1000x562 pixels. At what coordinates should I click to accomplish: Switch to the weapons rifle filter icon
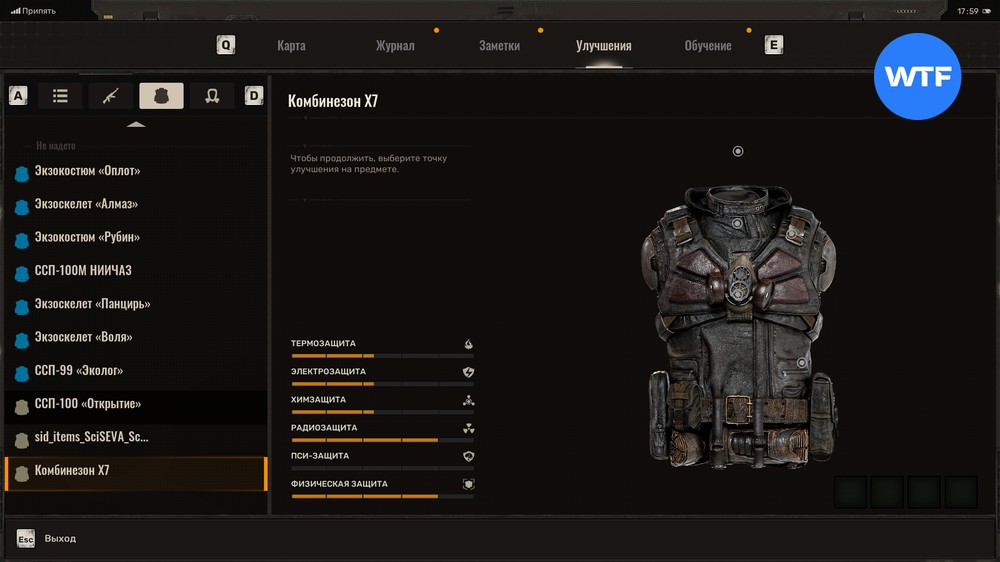tap(110, 96)
